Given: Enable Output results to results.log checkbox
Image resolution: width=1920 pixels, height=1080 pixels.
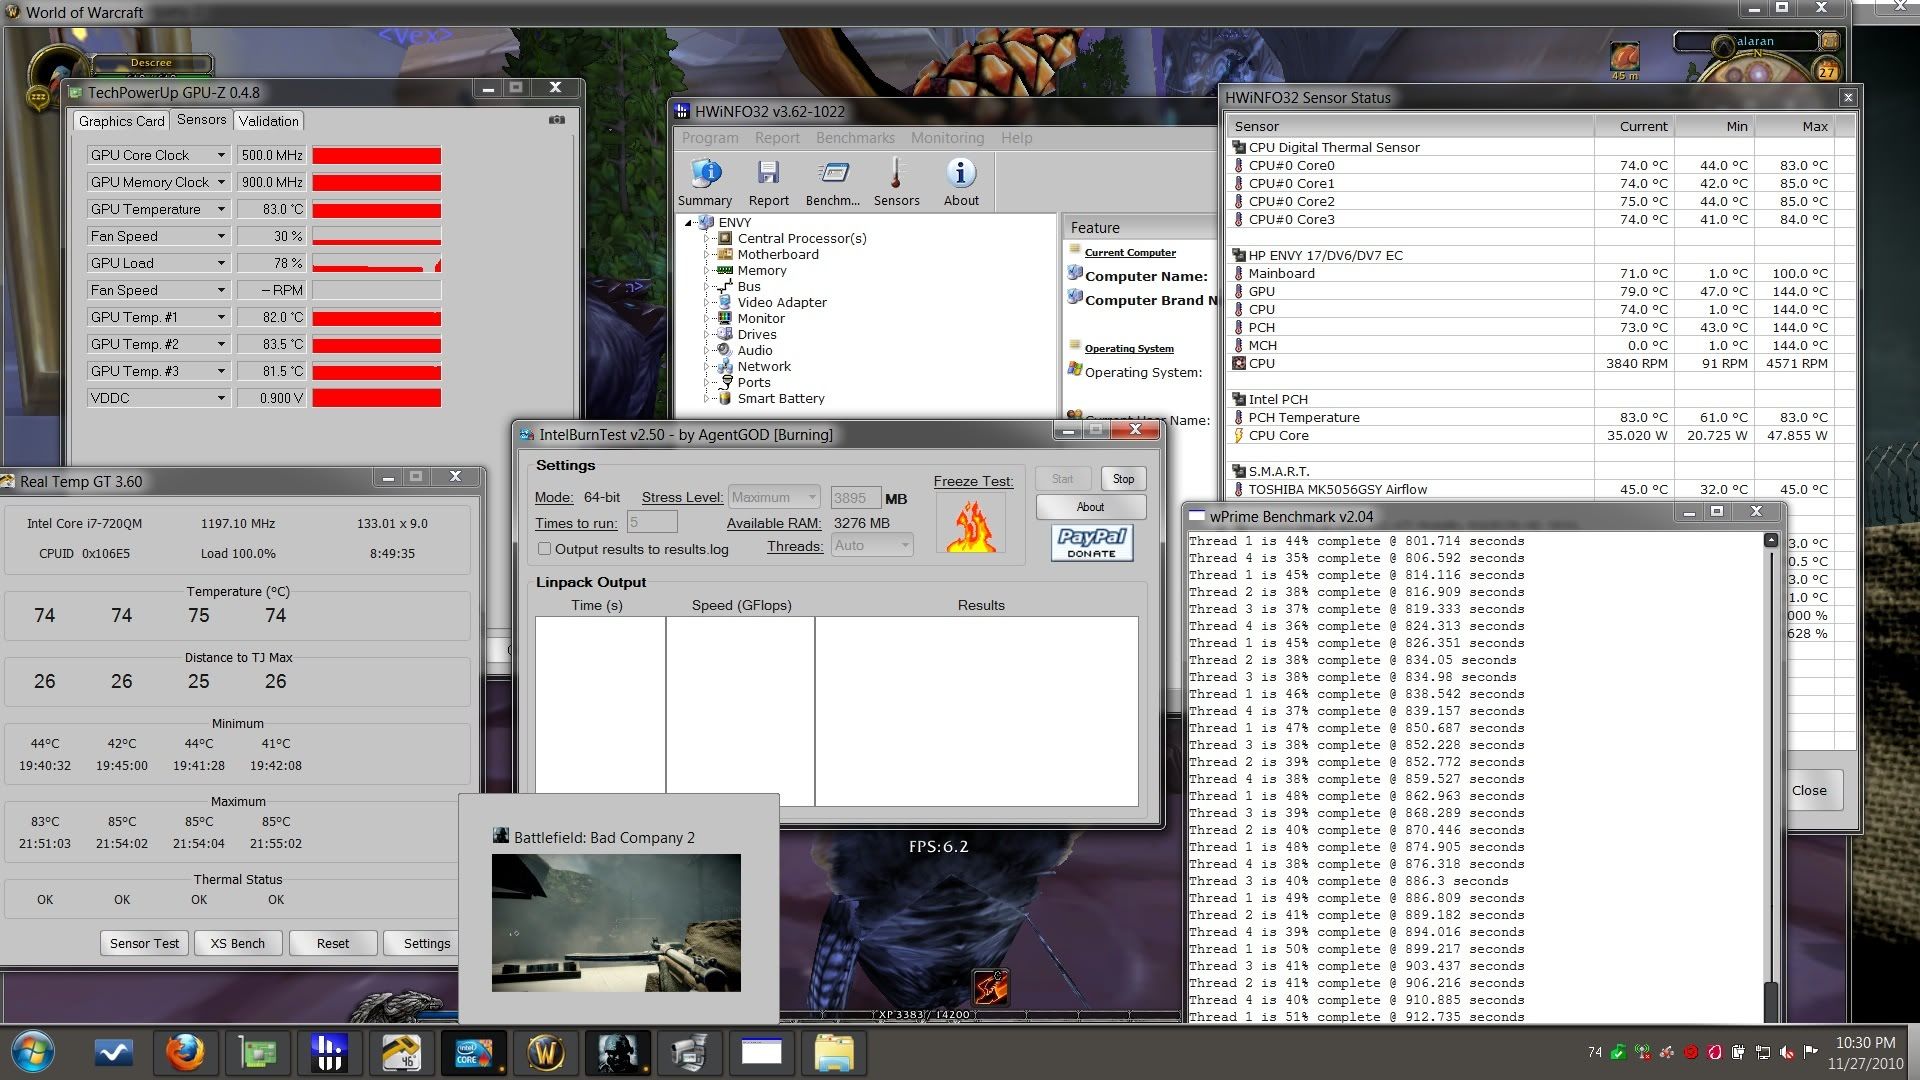Looking at the screenshot, I should point(545,549).
